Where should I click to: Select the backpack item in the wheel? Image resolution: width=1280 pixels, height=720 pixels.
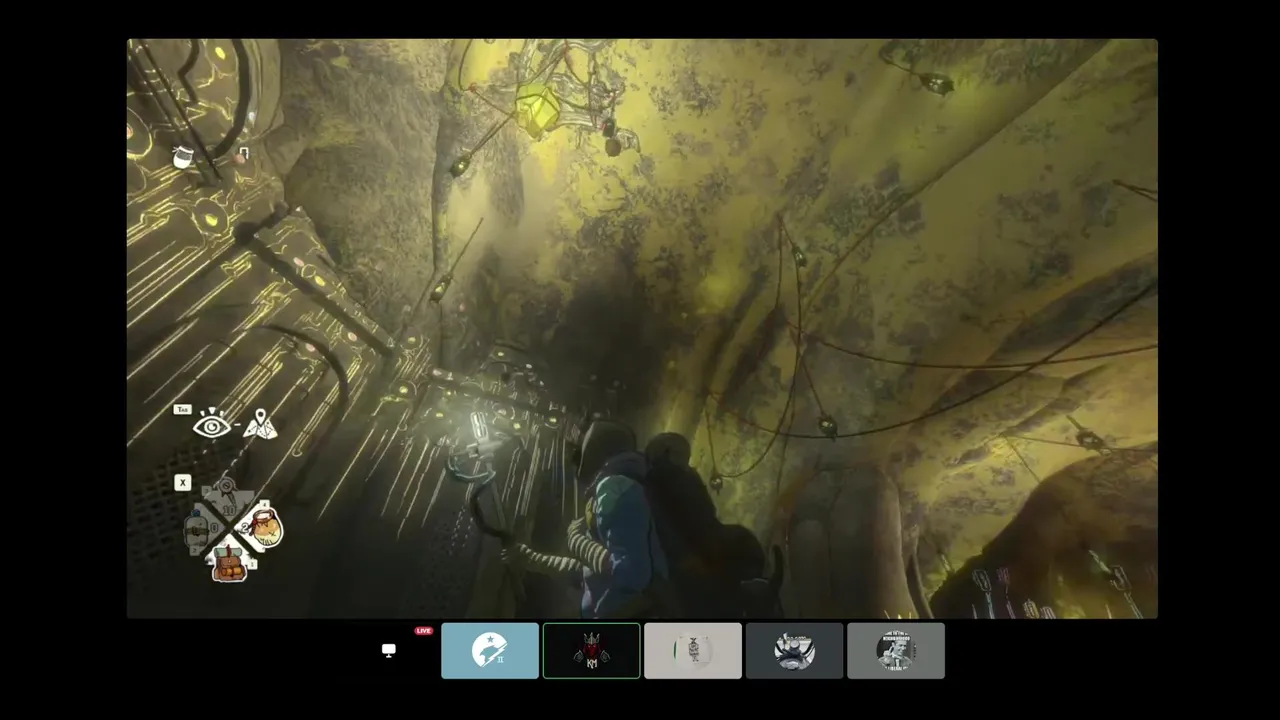click(229, 564)
